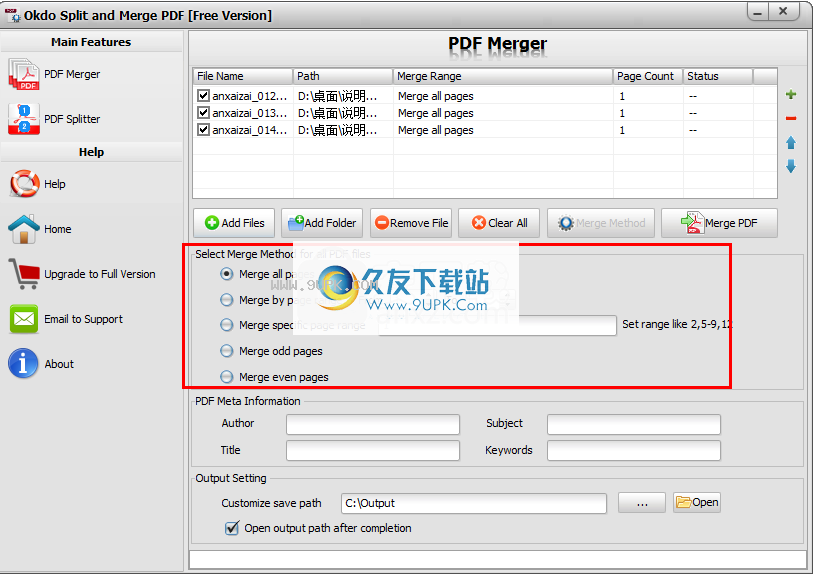This screenshot has height=576, width=813.
Task: Open the PDF Merger feature in sidebar
Action: point(54,74)
